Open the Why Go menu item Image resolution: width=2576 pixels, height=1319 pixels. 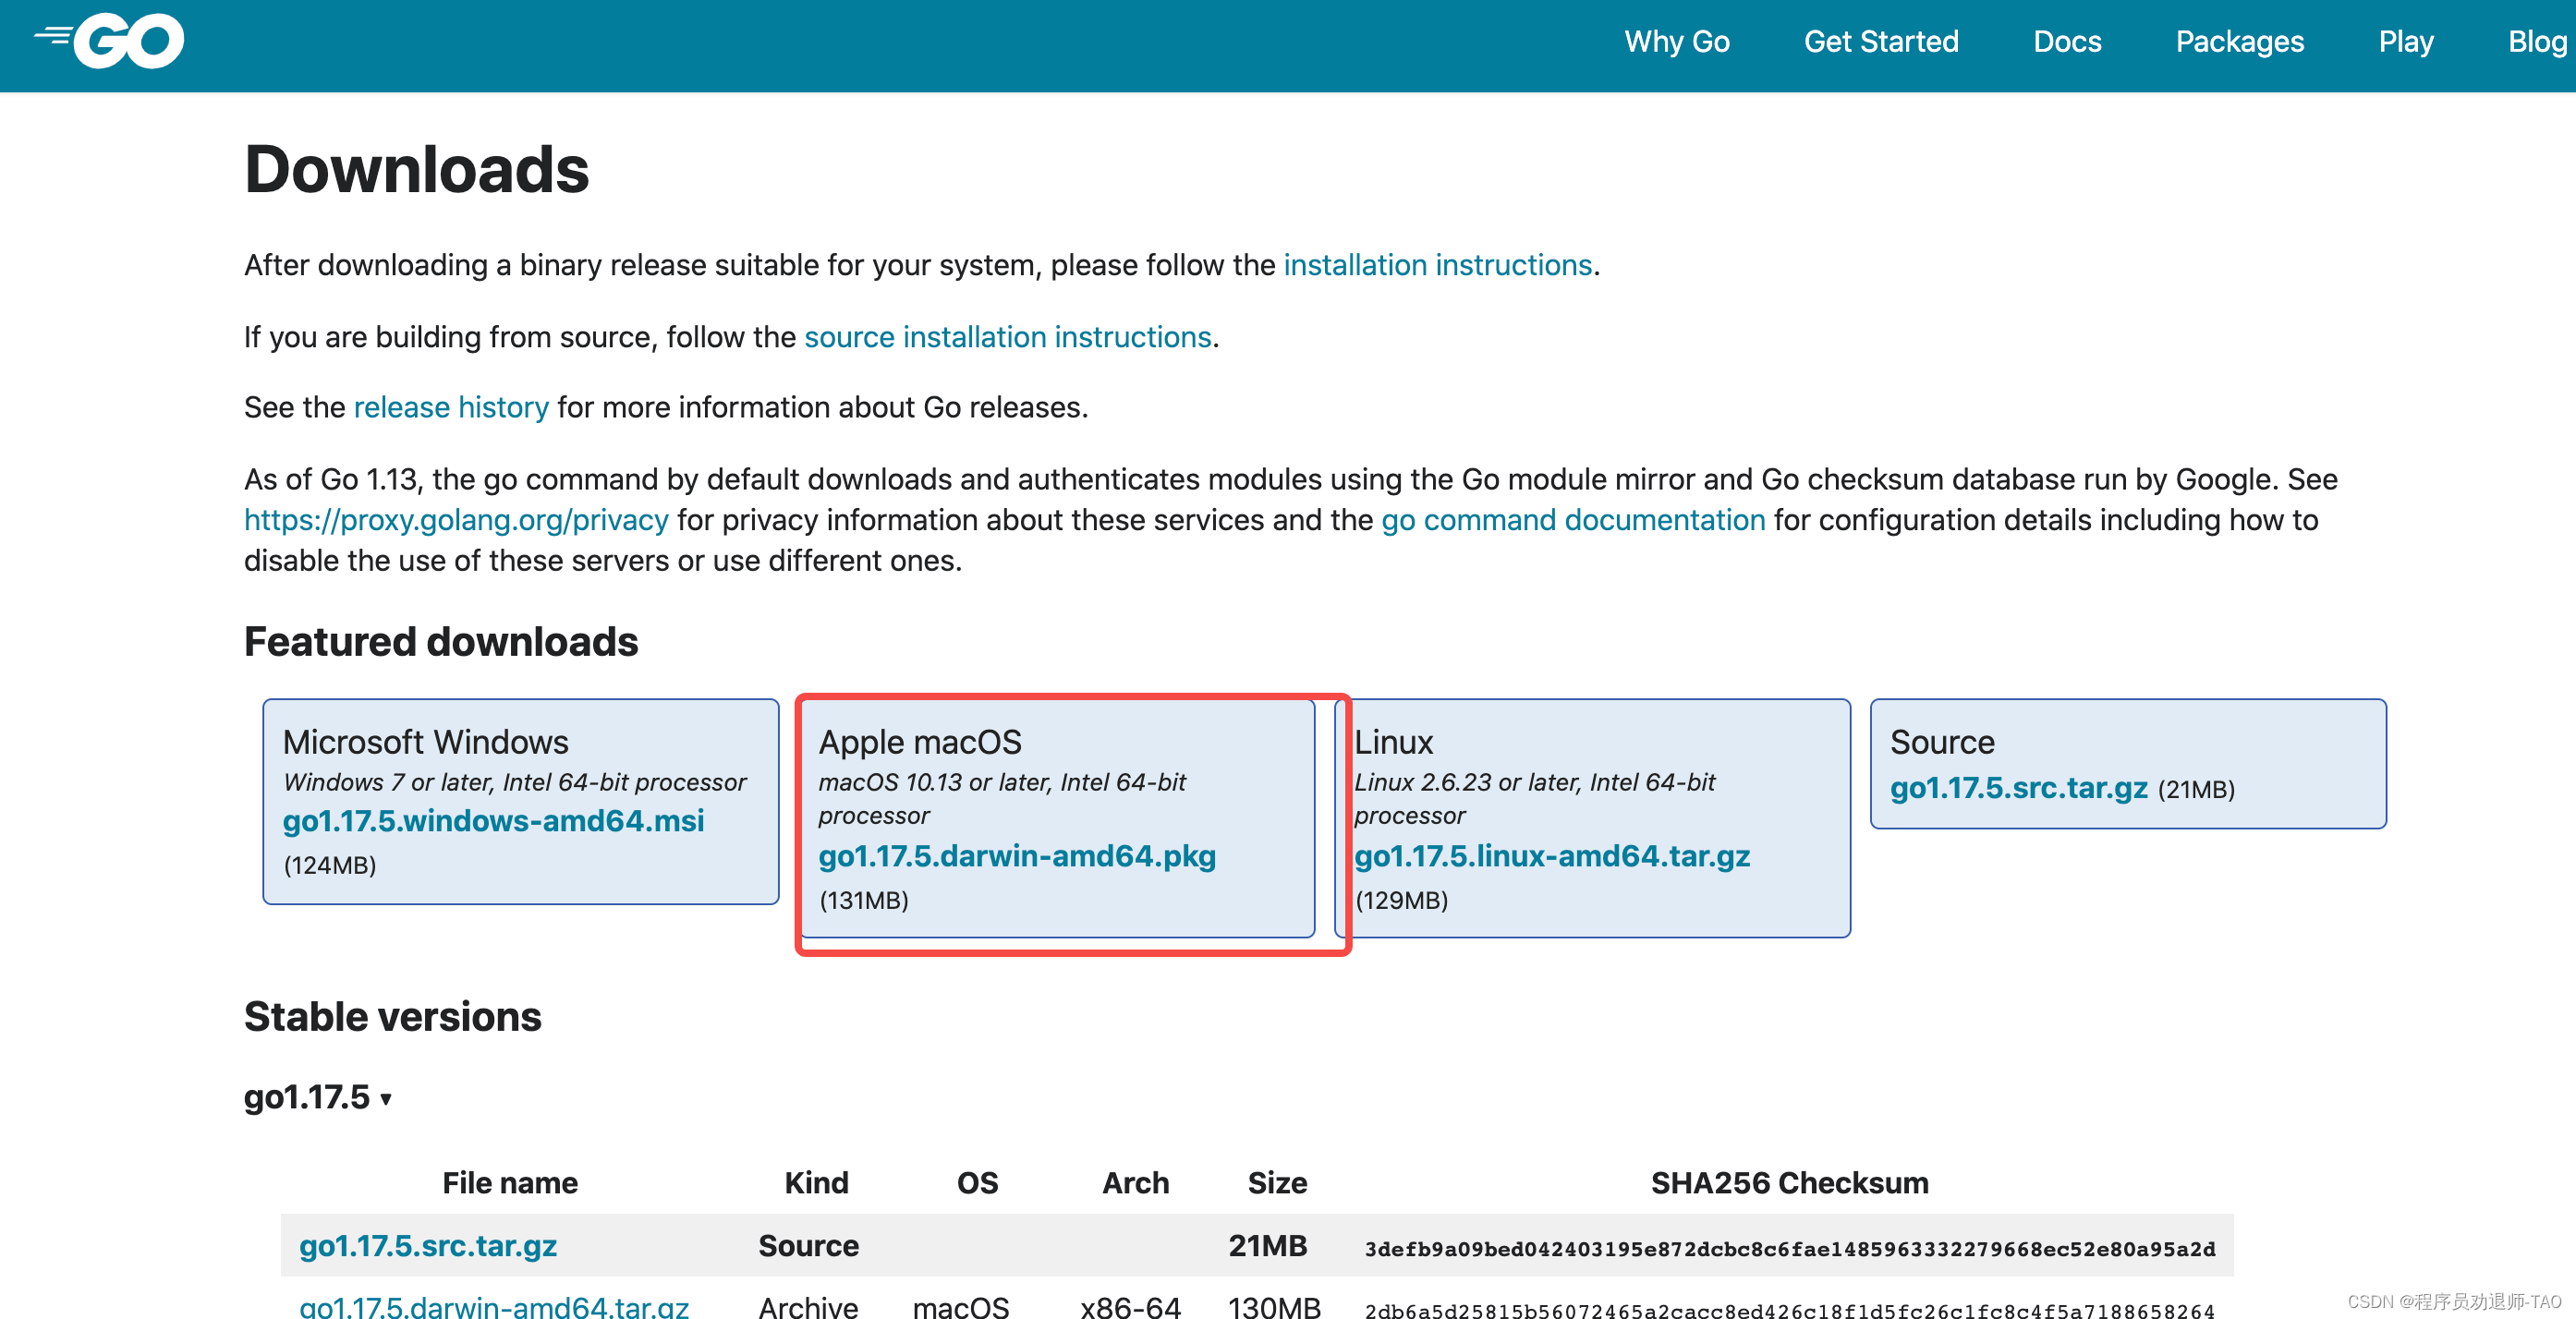pyautogui.click(x=1676, y=42)
